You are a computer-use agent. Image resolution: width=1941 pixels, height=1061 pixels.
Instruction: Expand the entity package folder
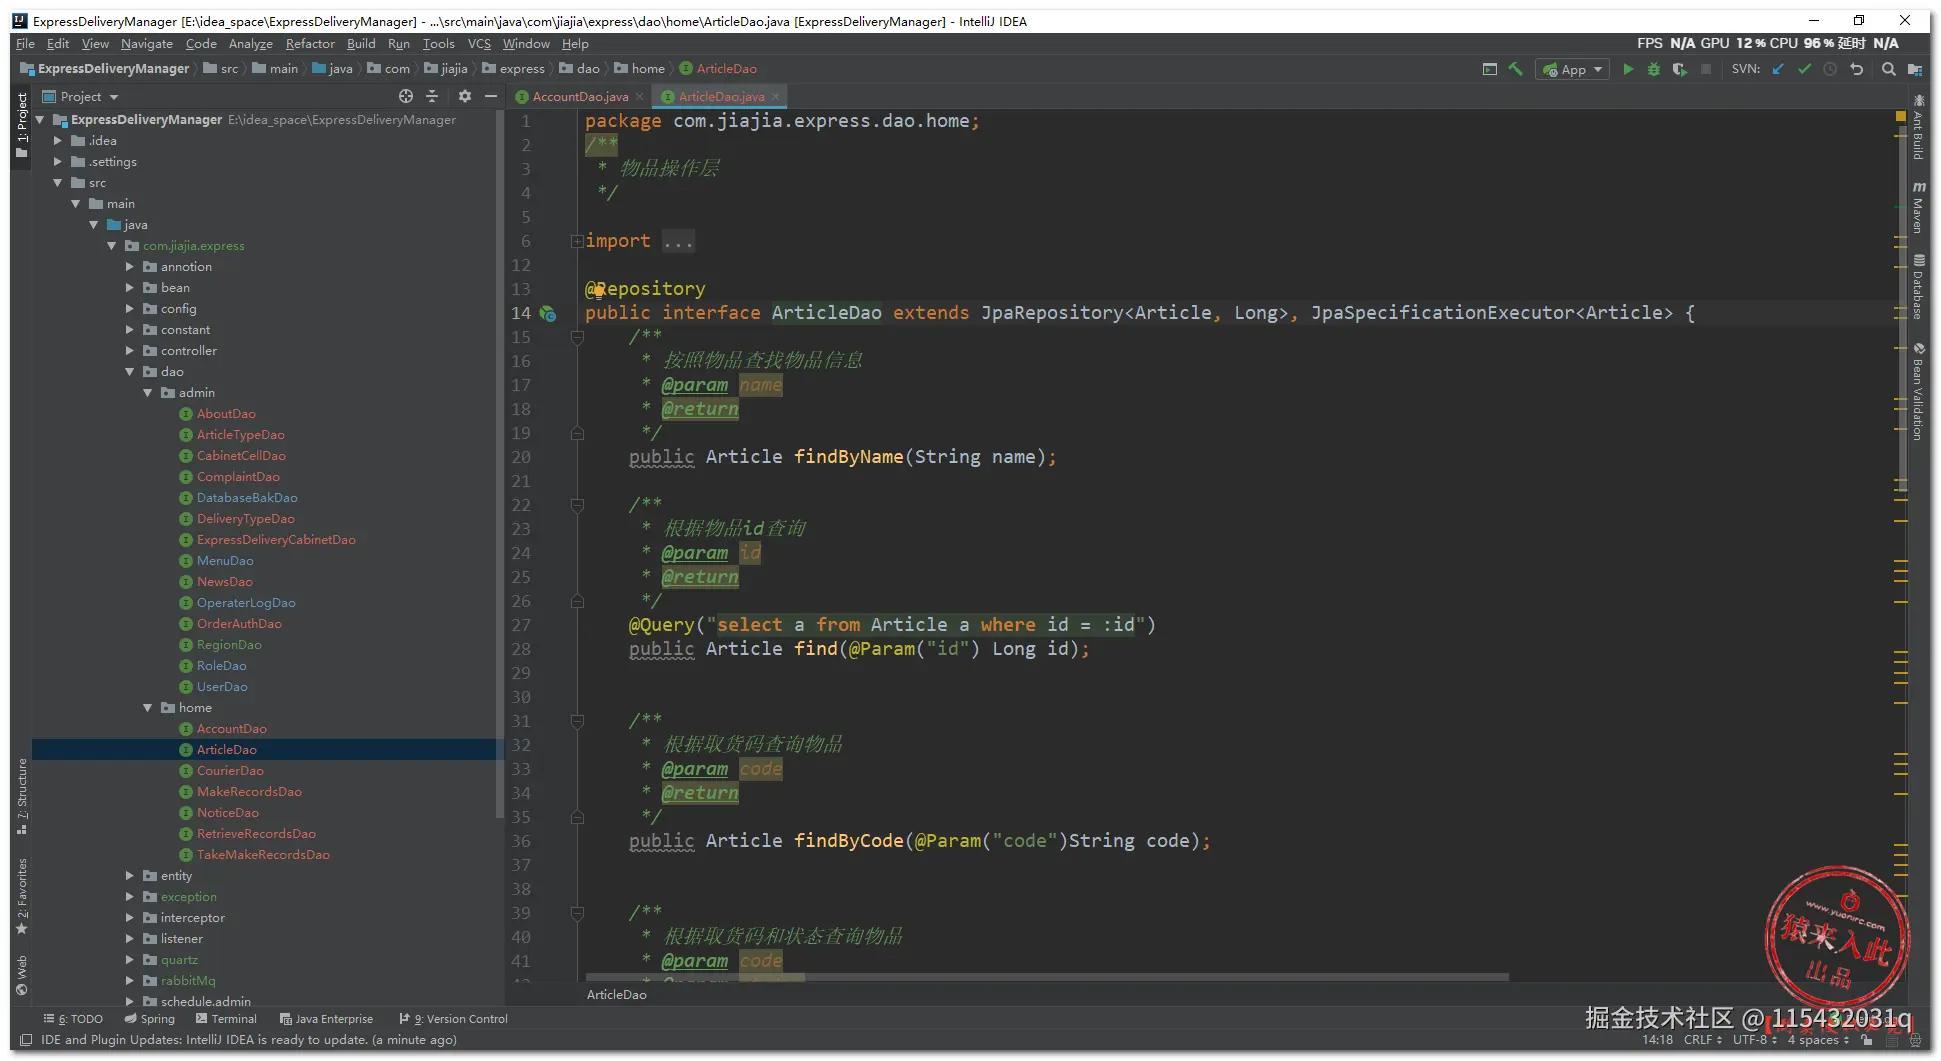pyautogui.click(x=130, y=875)
